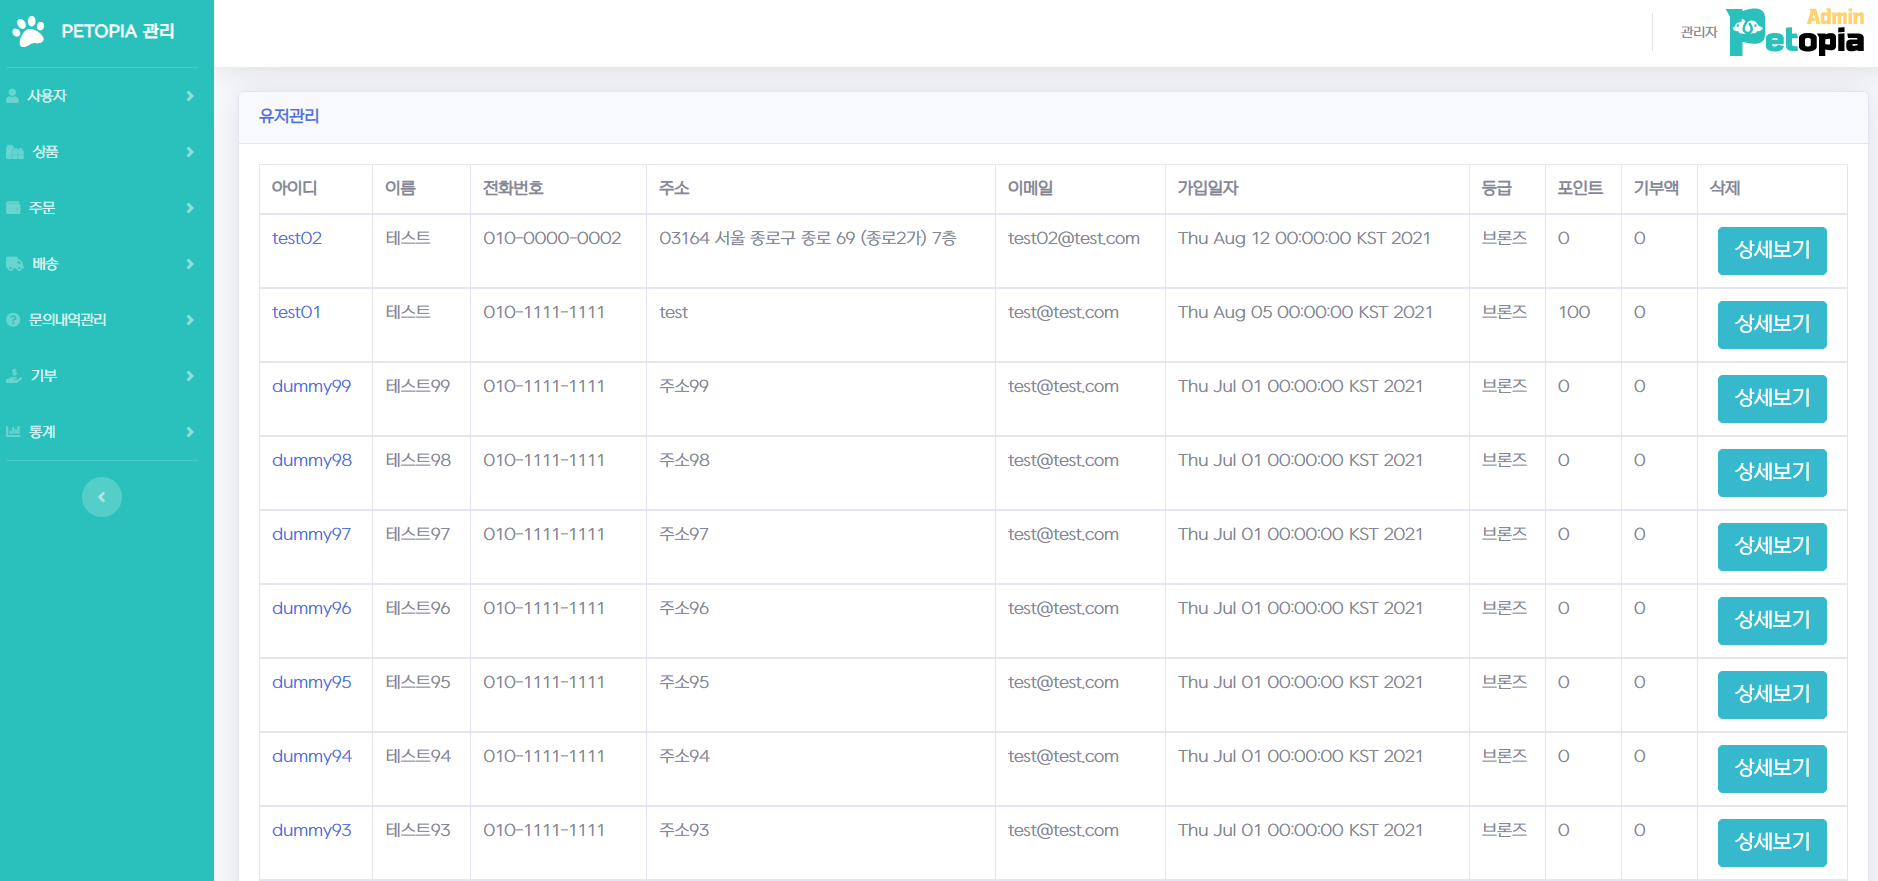Expand the 주문 menu chevron
This screenshot has height=881, width=1878.
pyautogui.click(x=190, y=208)
